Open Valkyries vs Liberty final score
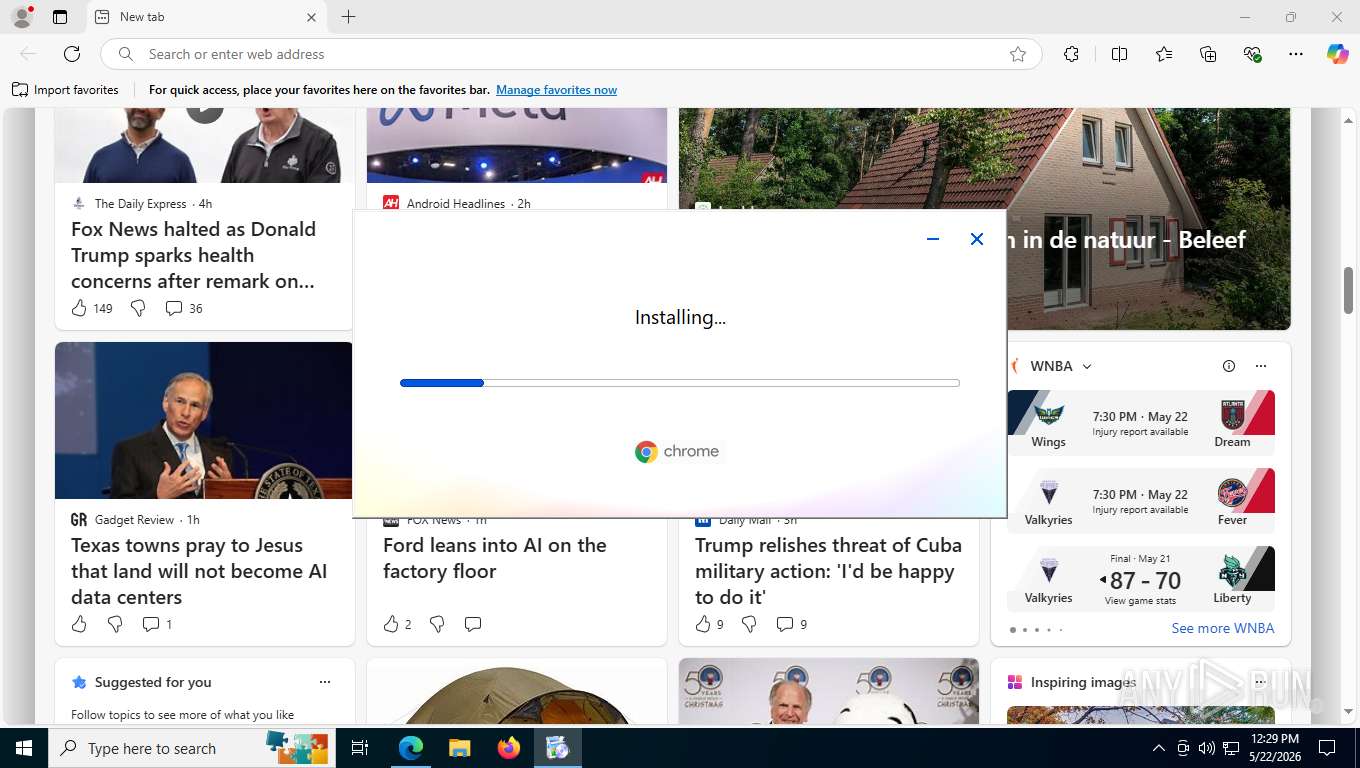Screen dimensions: 1360x768 (x=1141, y=579)
